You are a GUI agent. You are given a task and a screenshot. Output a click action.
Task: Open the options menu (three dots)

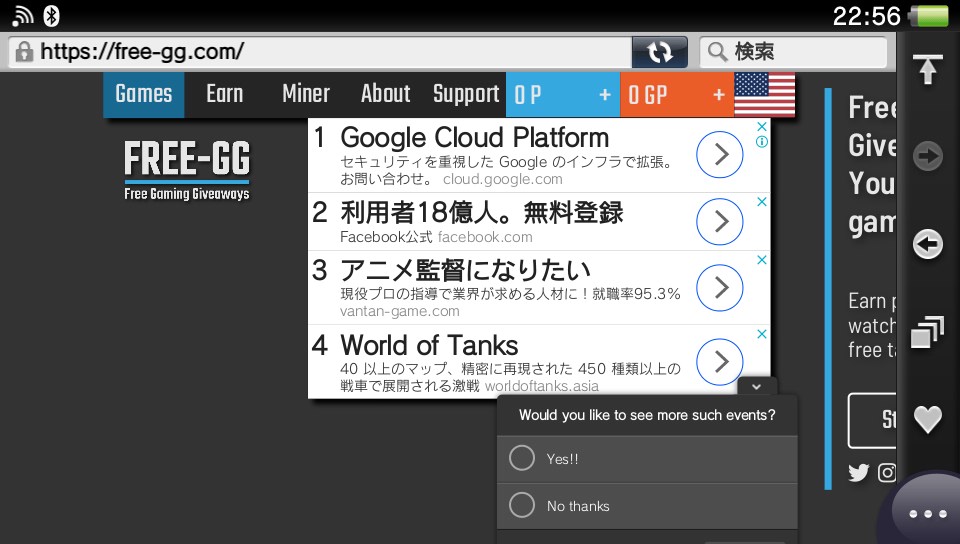point(927,513)
